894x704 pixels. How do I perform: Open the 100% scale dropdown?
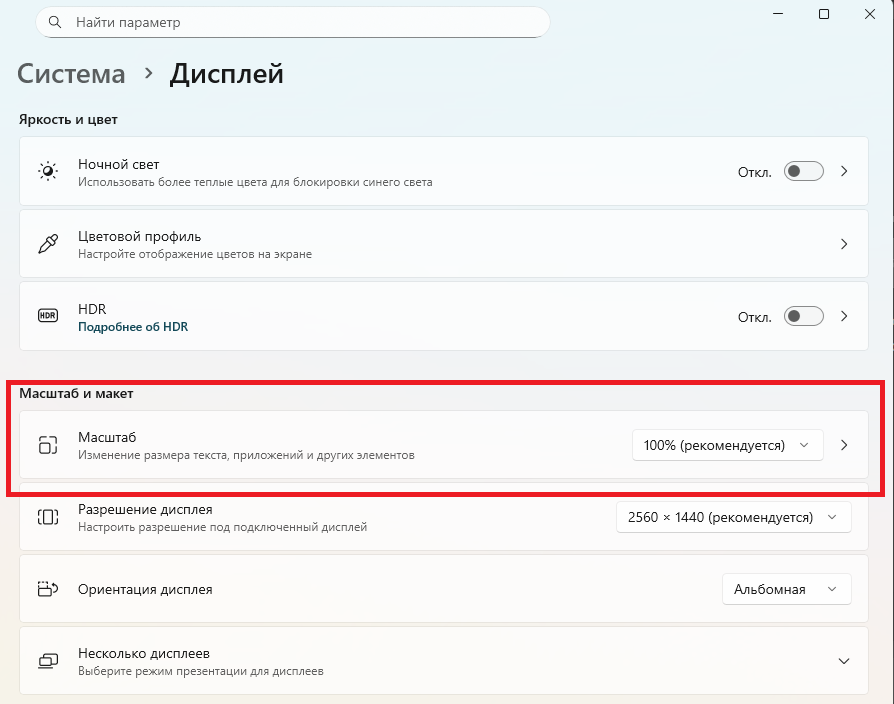coord(727,445)
